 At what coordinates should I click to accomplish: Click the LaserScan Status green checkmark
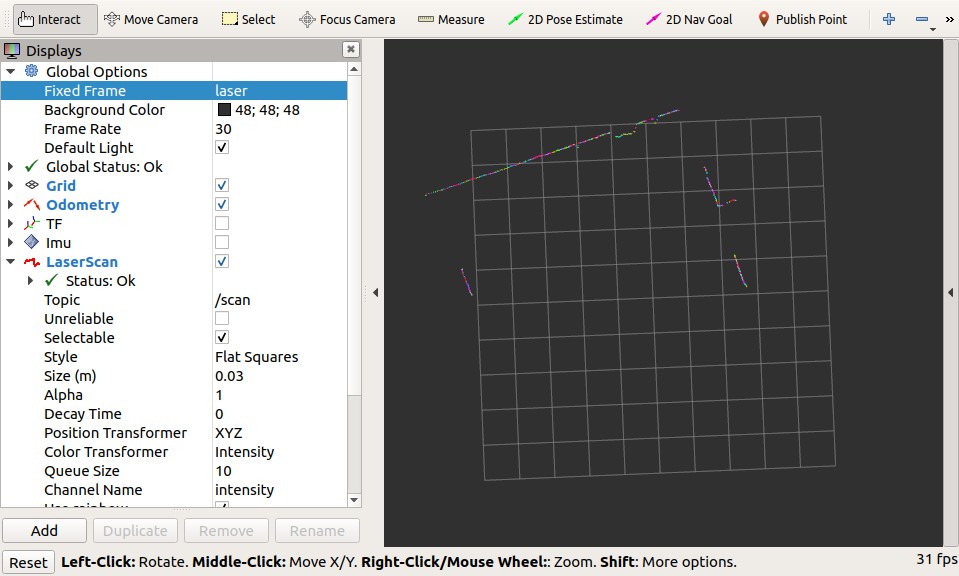51,280
